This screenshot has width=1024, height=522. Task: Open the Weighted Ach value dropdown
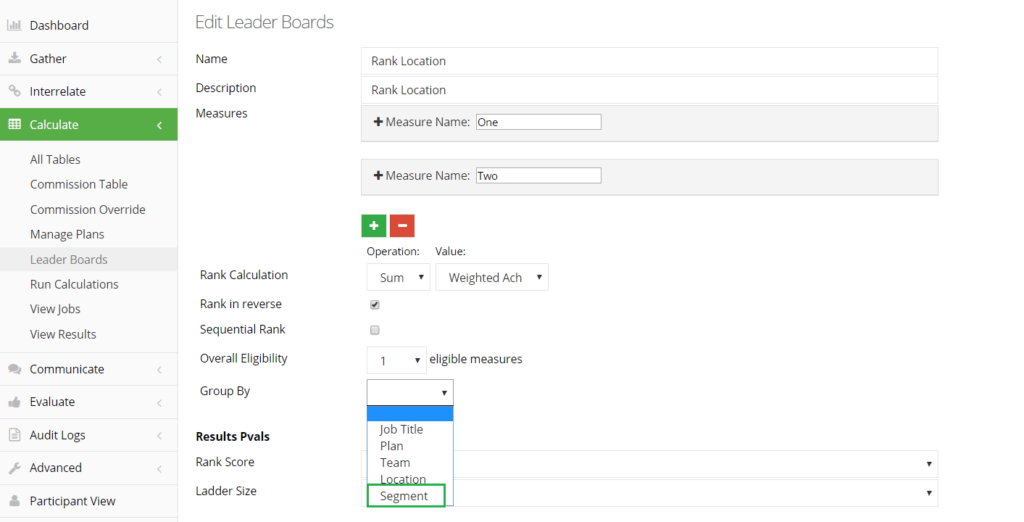click(492, 277)
